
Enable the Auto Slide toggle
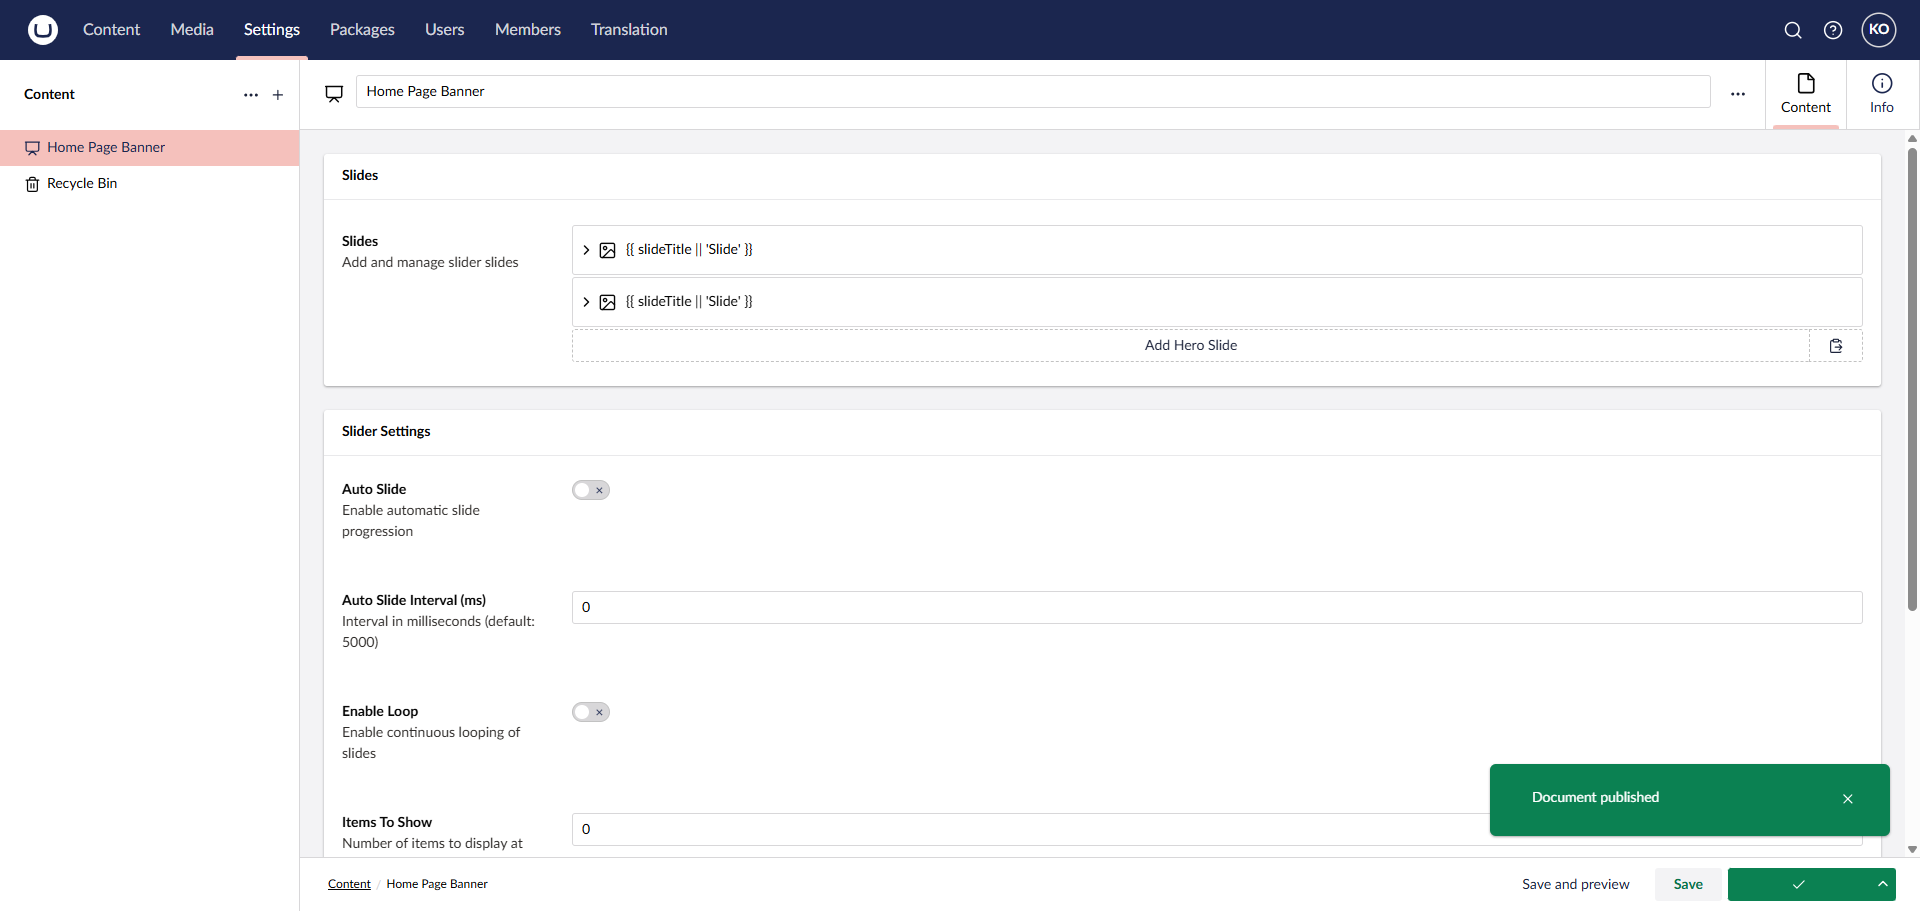click(x=590, y=490)
